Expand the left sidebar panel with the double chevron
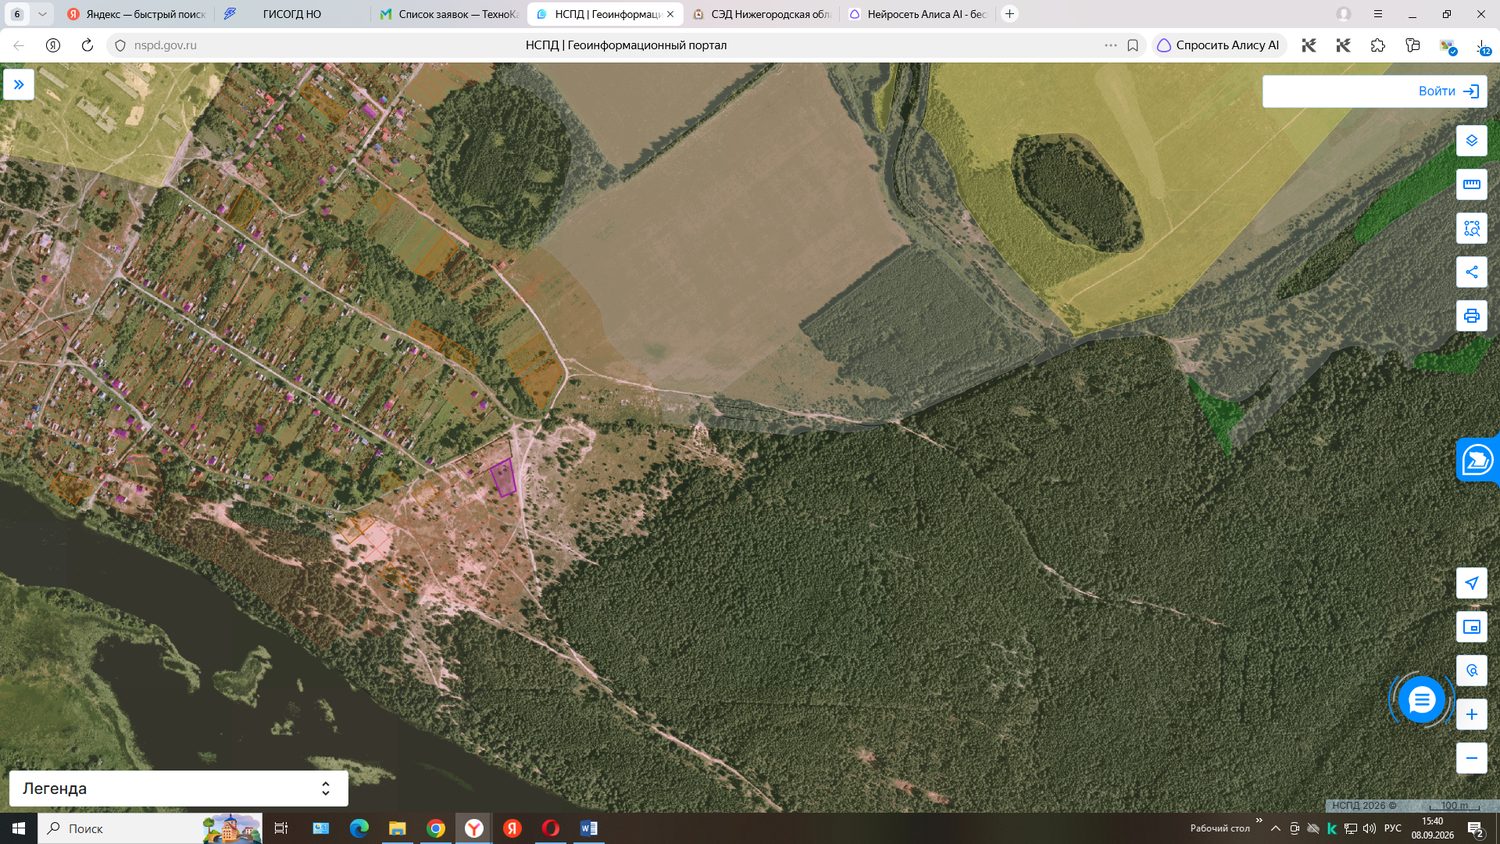Screen dimensions: 1500x844 [19, 85]
